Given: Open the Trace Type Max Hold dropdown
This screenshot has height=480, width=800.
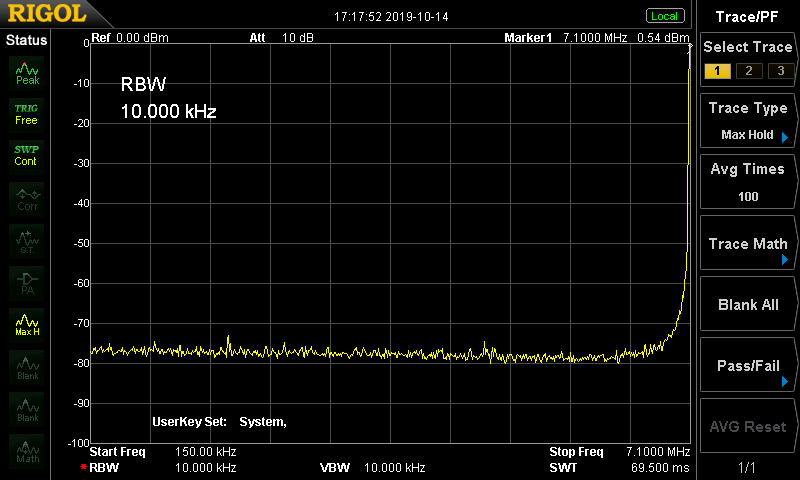Looking at the screenshot, I should pyautogui.click(x=748, y=121).
